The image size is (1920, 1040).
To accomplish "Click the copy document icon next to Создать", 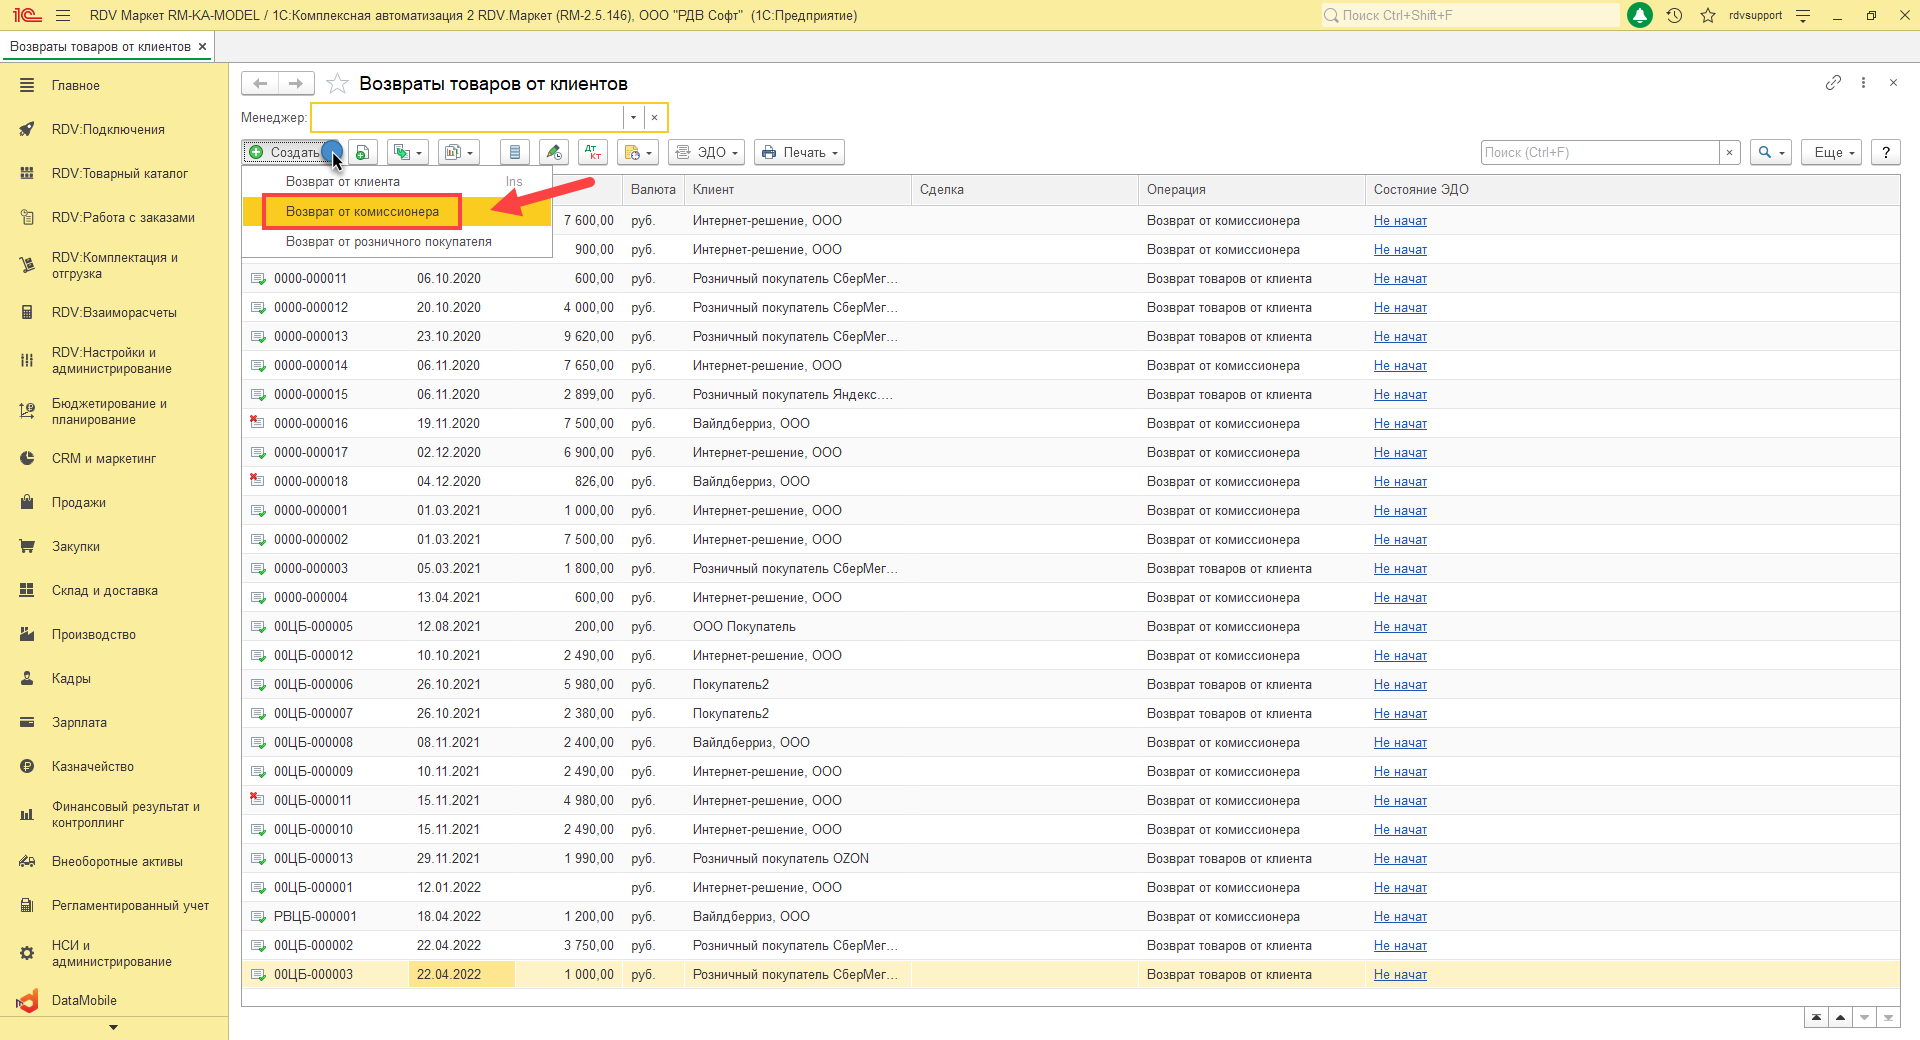I will point(363,152).
